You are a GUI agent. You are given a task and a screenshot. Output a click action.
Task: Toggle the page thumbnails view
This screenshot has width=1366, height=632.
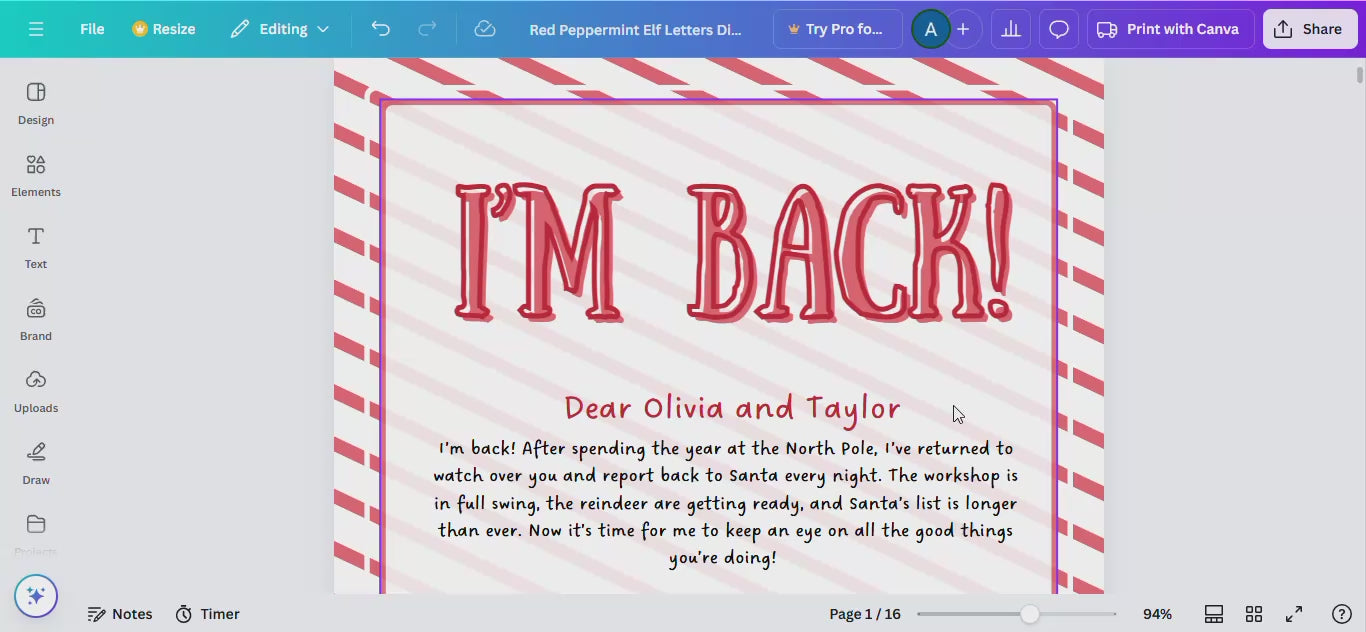(1214, 614)
